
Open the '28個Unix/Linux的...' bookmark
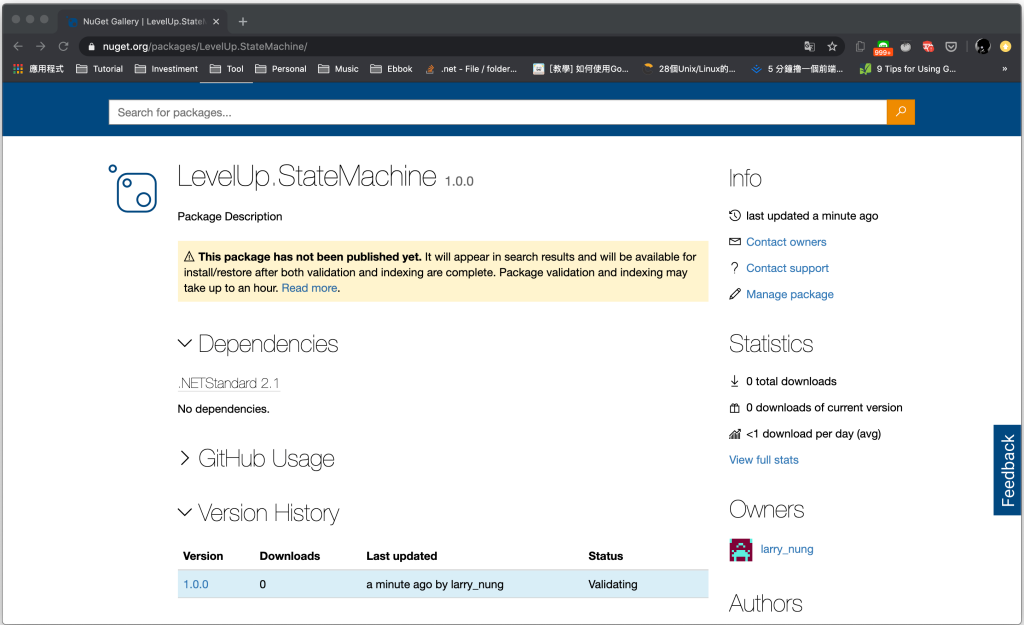[x=690, y=69]
